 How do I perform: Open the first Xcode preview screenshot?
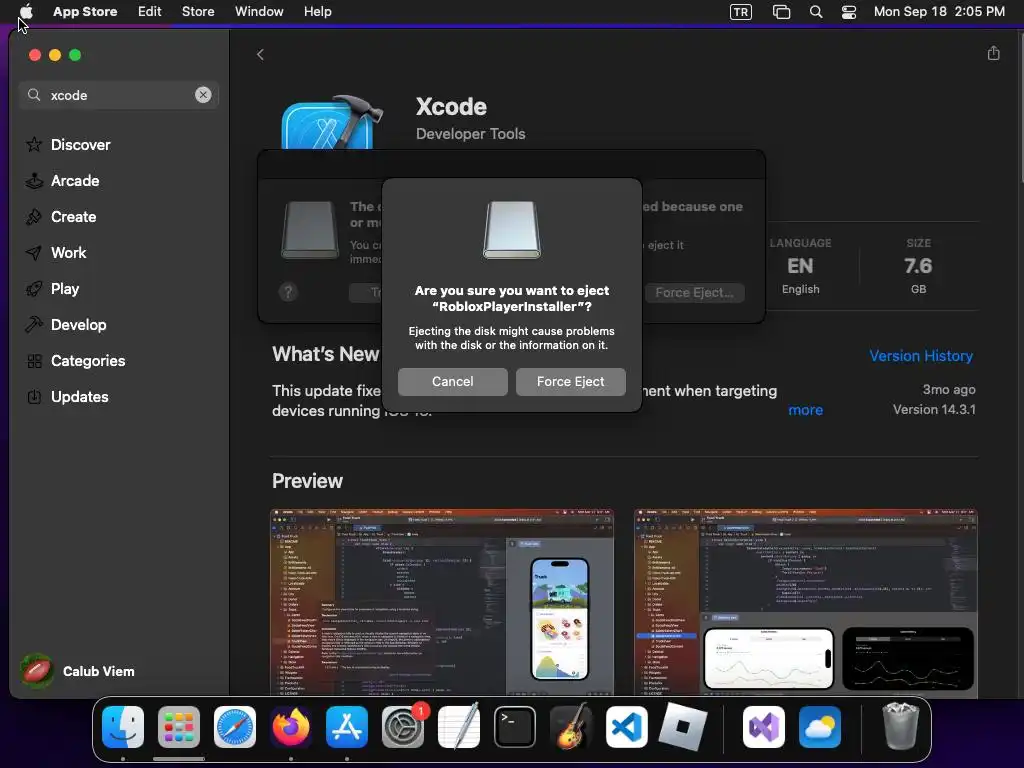point(441,602)
